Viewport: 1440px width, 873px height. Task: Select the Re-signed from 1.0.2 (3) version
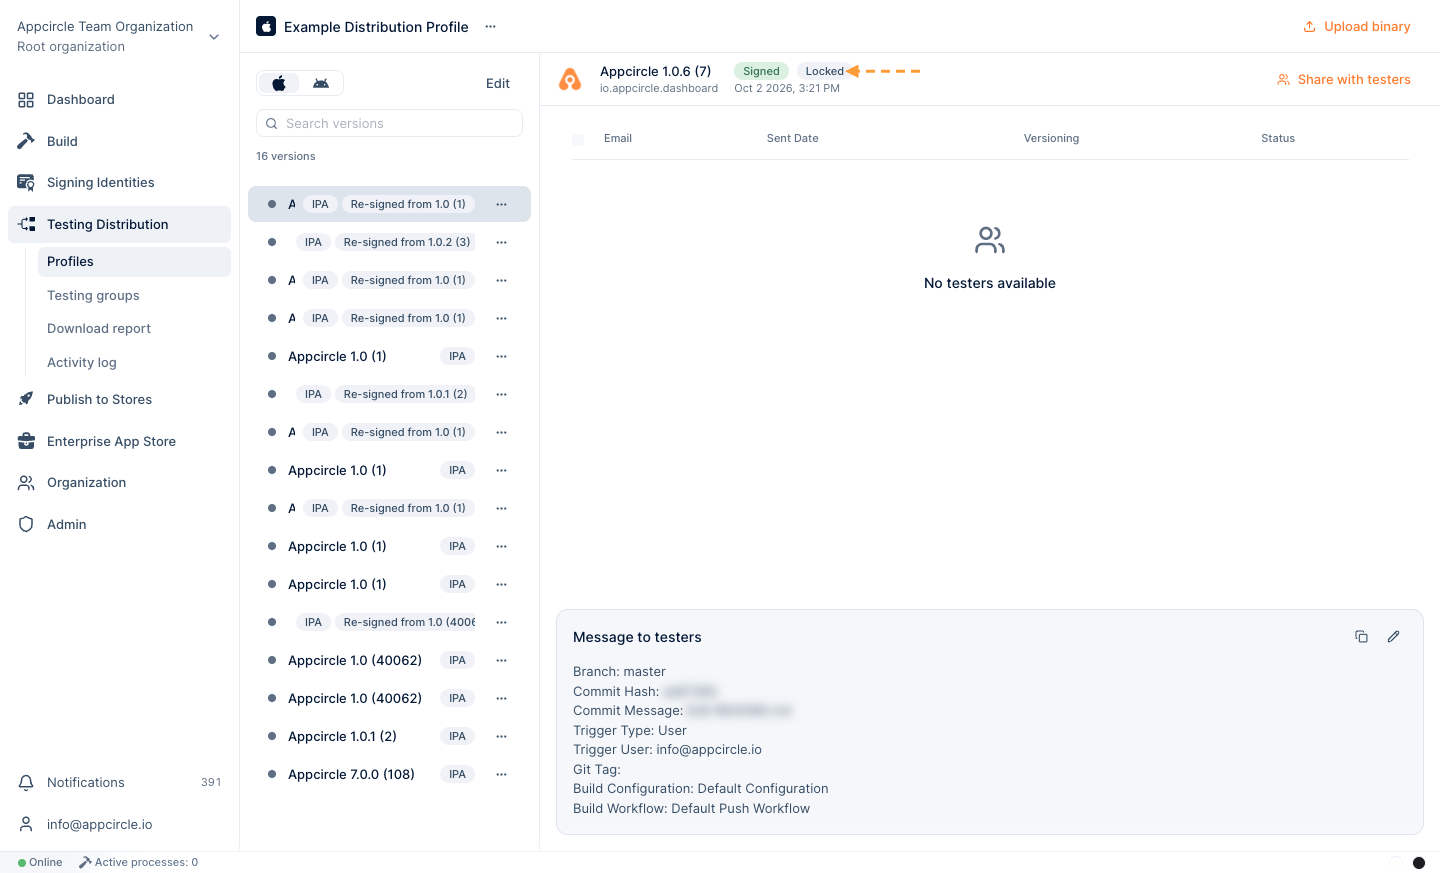click(x=389, y=242)
